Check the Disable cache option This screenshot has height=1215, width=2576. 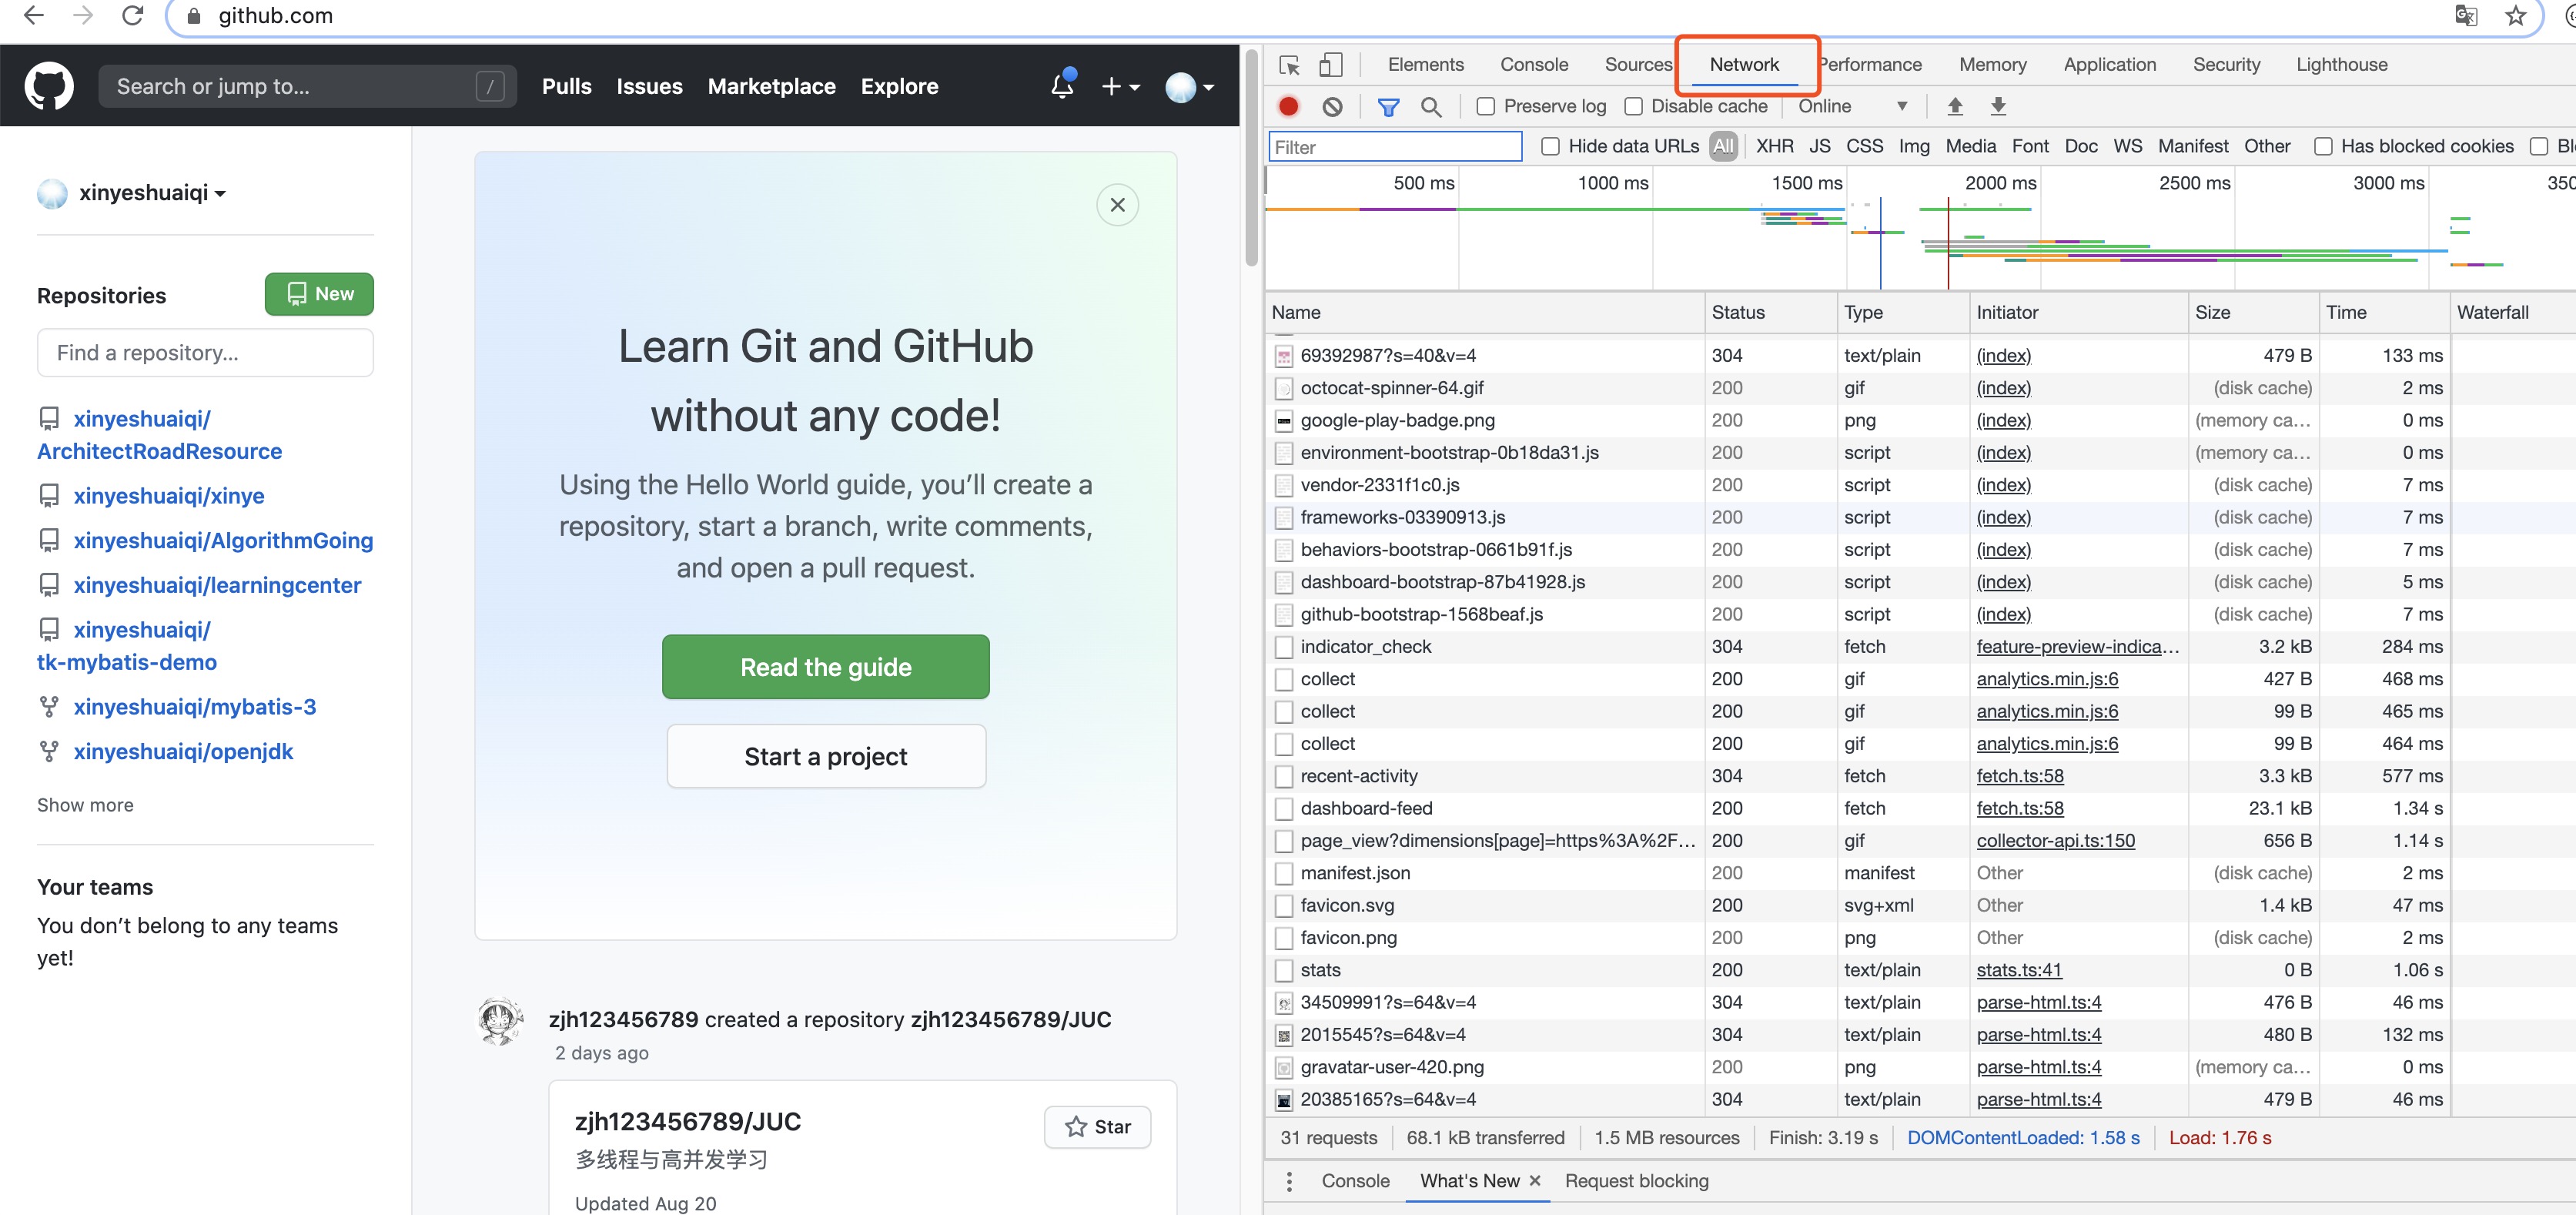(x=1634, y=106)
